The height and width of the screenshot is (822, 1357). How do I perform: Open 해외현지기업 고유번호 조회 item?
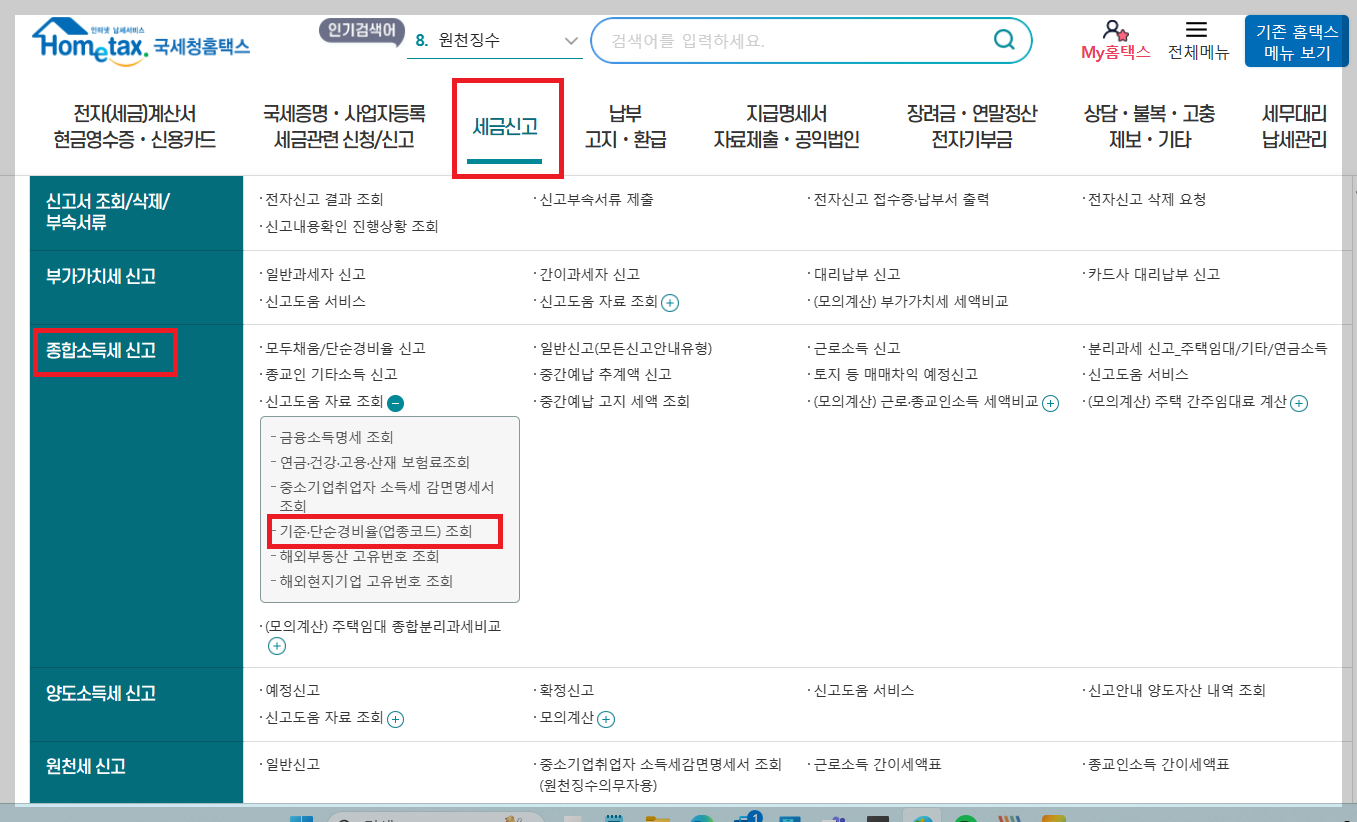pos(366,581)
